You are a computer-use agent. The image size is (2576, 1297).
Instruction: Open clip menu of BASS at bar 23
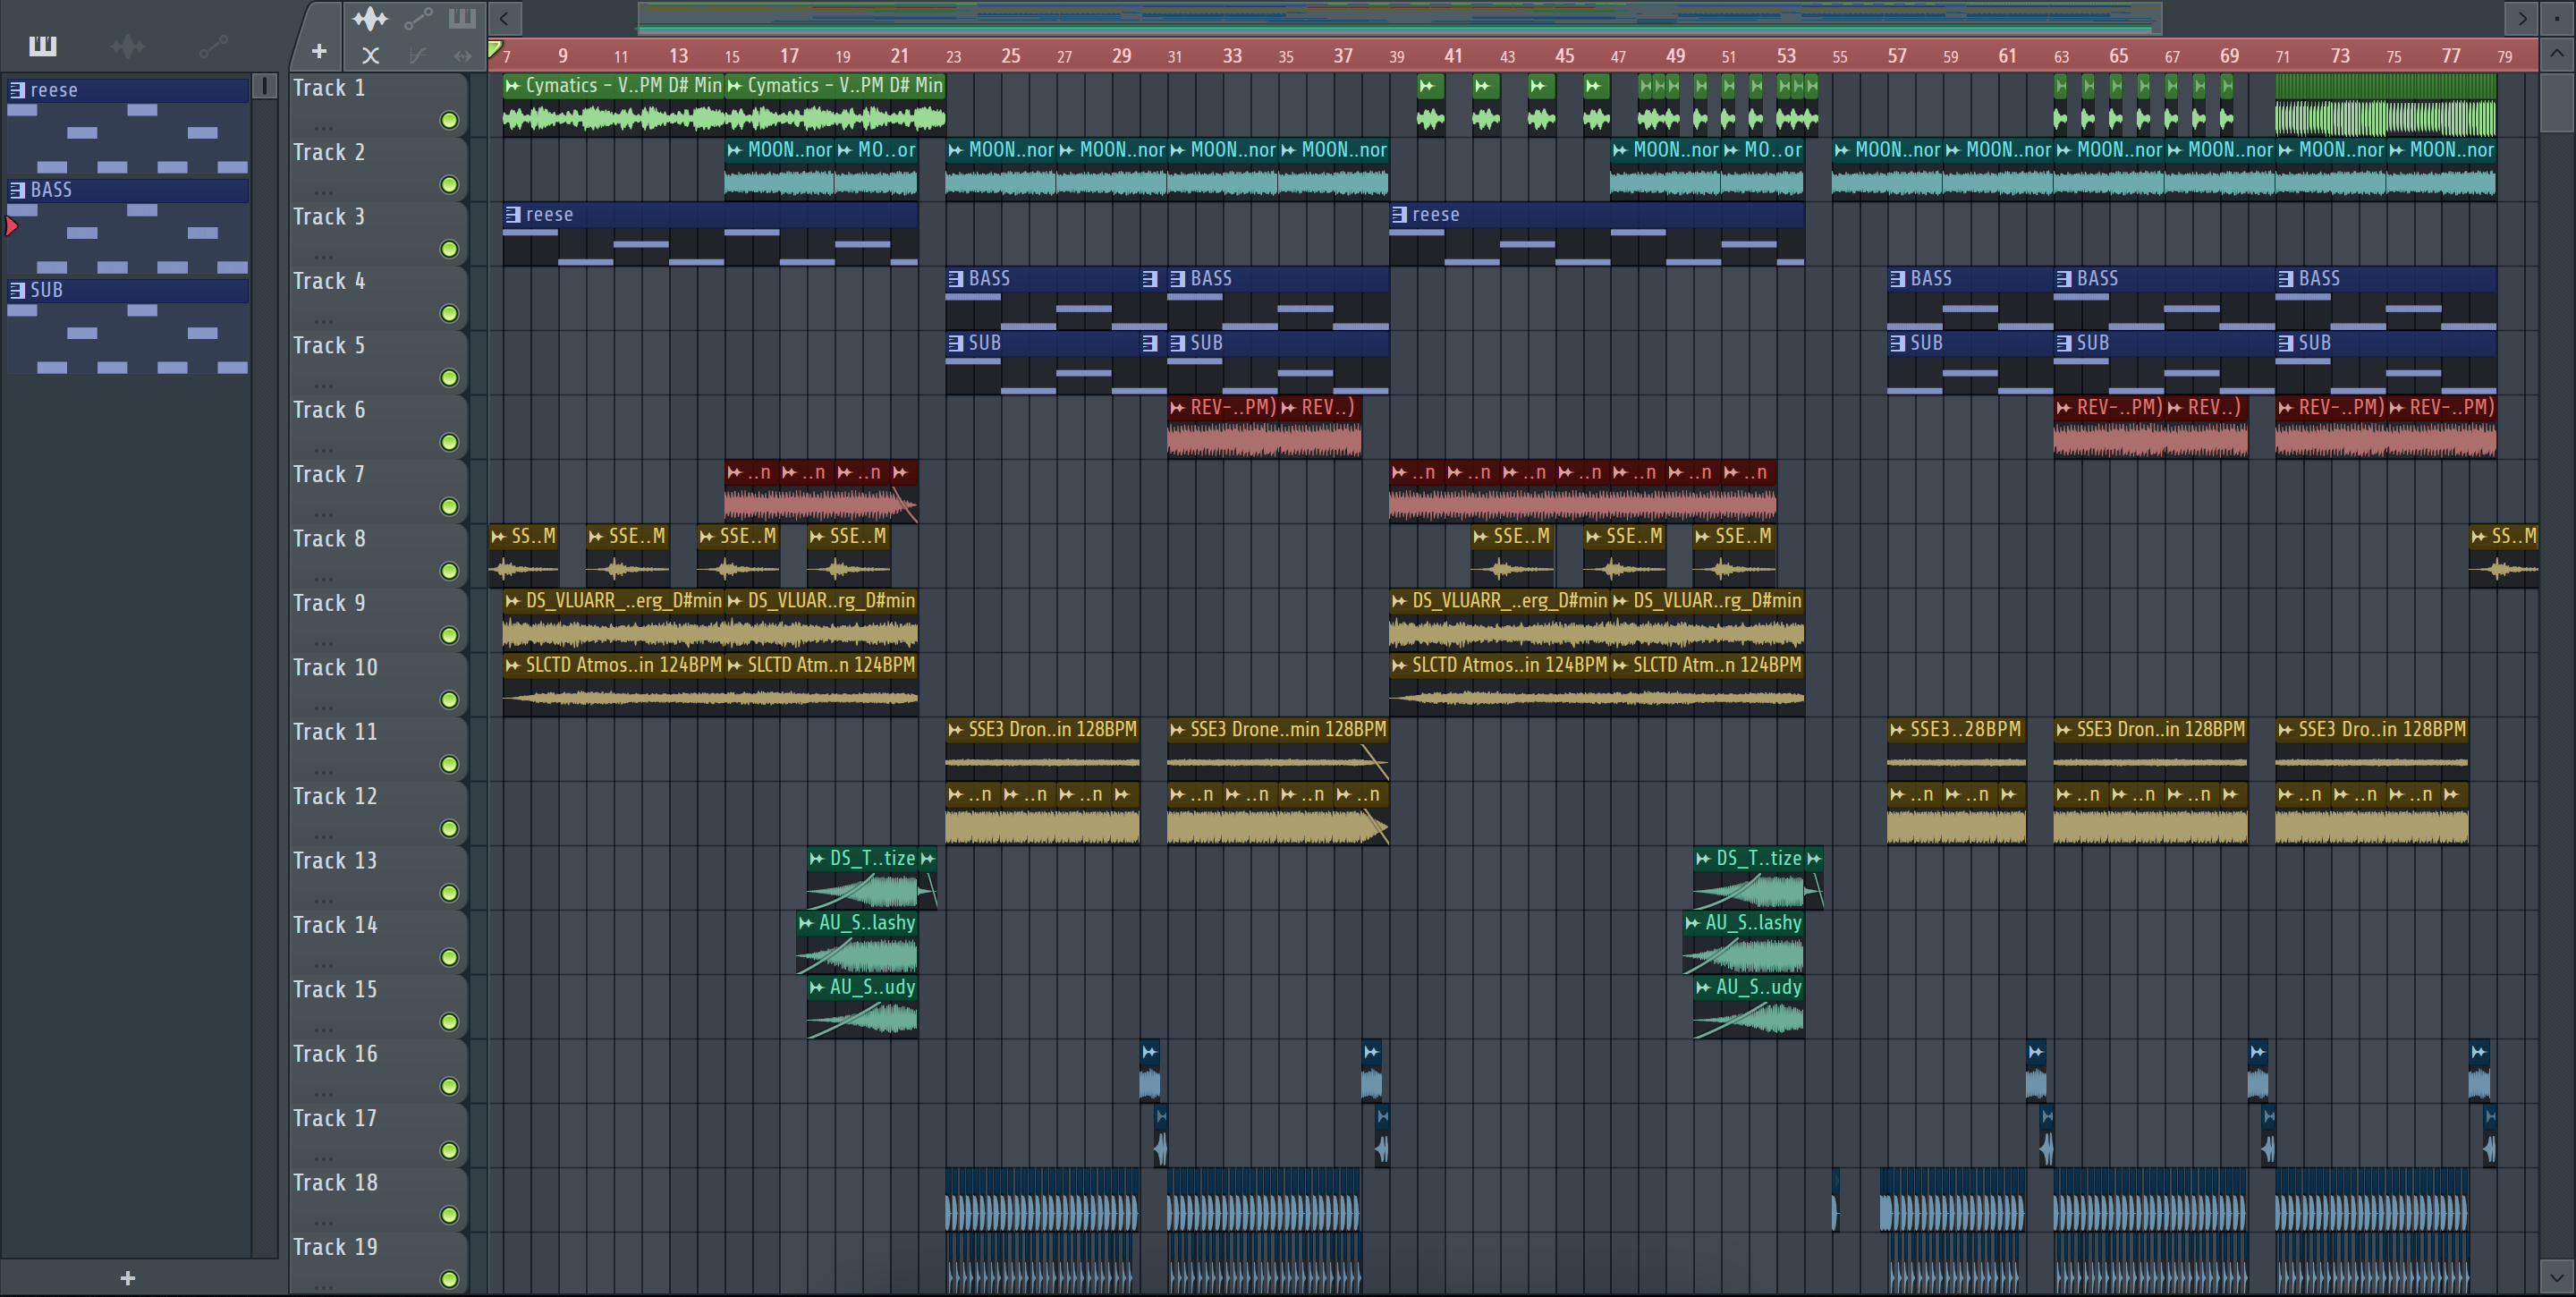click(956, 279)
